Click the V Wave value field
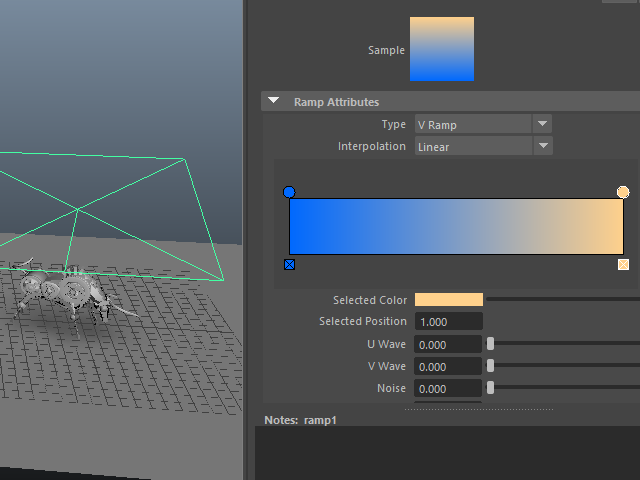This screenshot has height=480, width=640. tap(448, 366)
